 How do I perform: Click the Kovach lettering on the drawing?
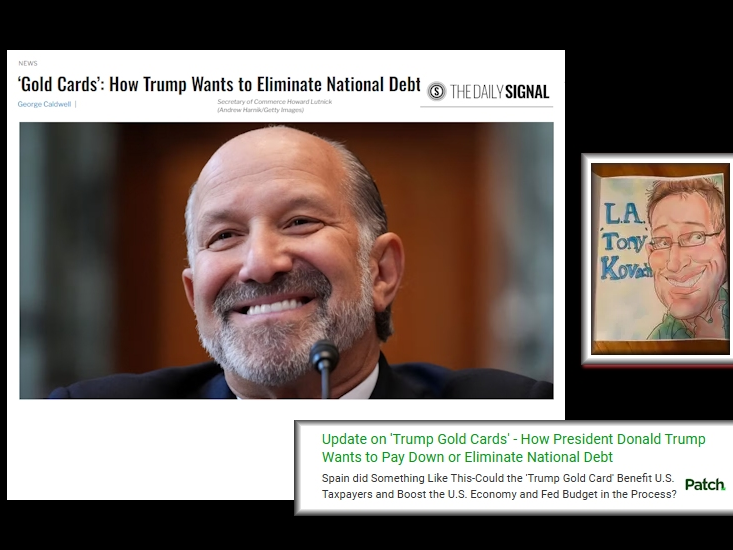(x=626, y=269)
